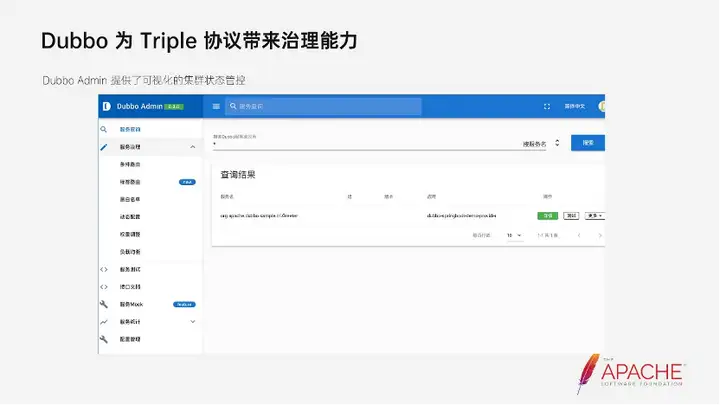Click the blue badge next to 标签路由
The height and width of the screenshot is (405, 720).
(x=187, y=182)
